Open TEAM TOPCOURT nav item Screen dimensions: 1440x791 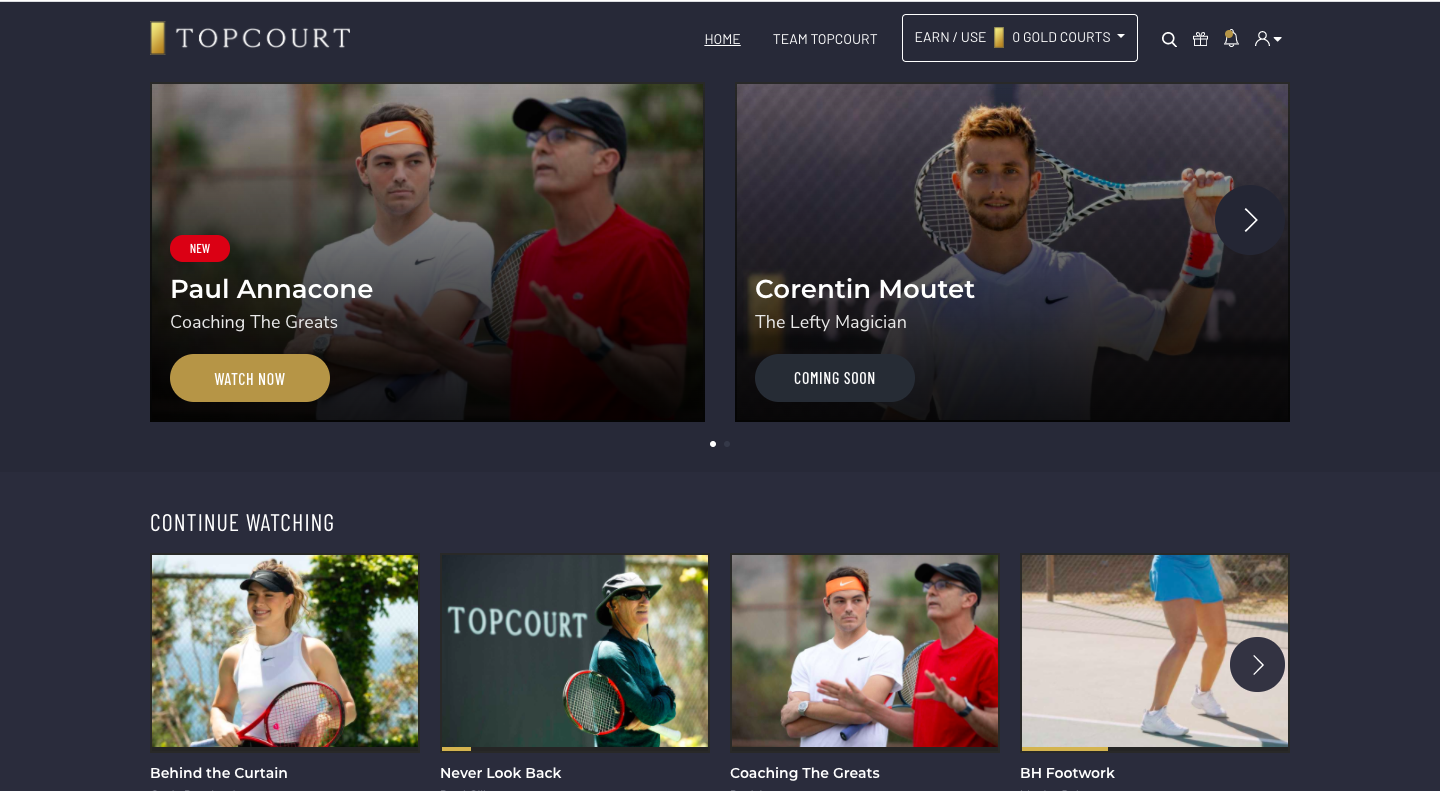point(825,40)
